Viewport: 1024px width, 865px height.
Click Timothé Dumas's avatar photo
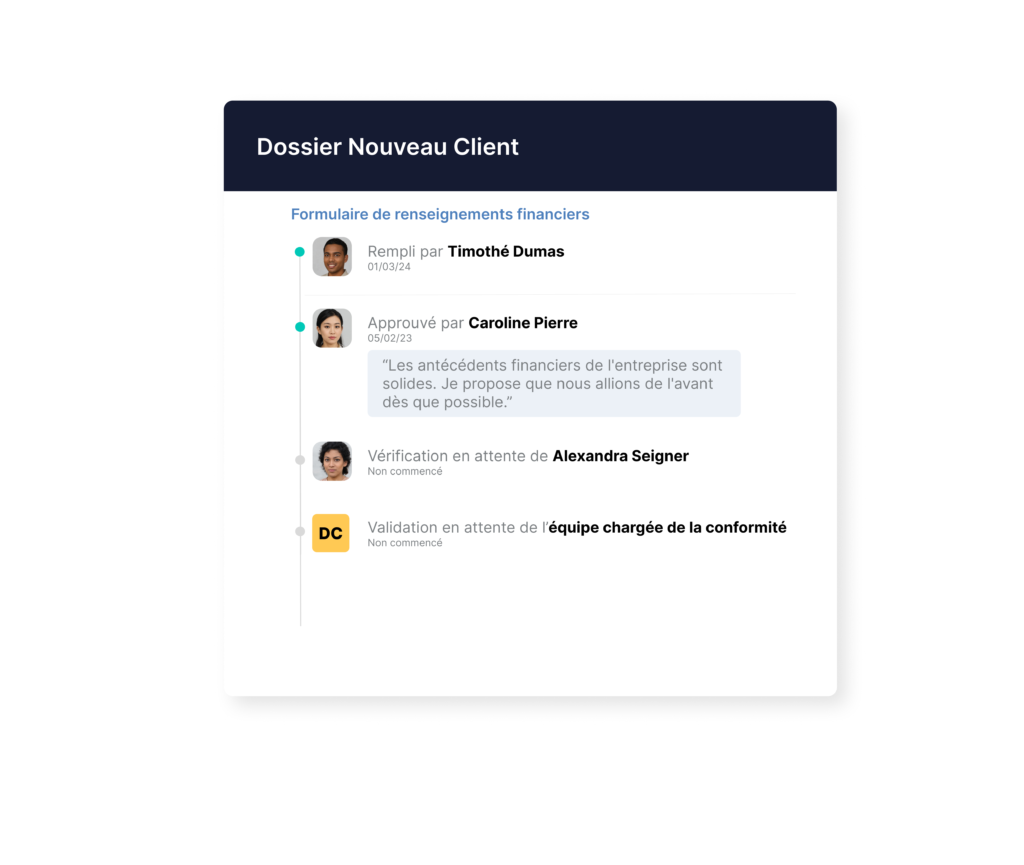tap(332, 257)
